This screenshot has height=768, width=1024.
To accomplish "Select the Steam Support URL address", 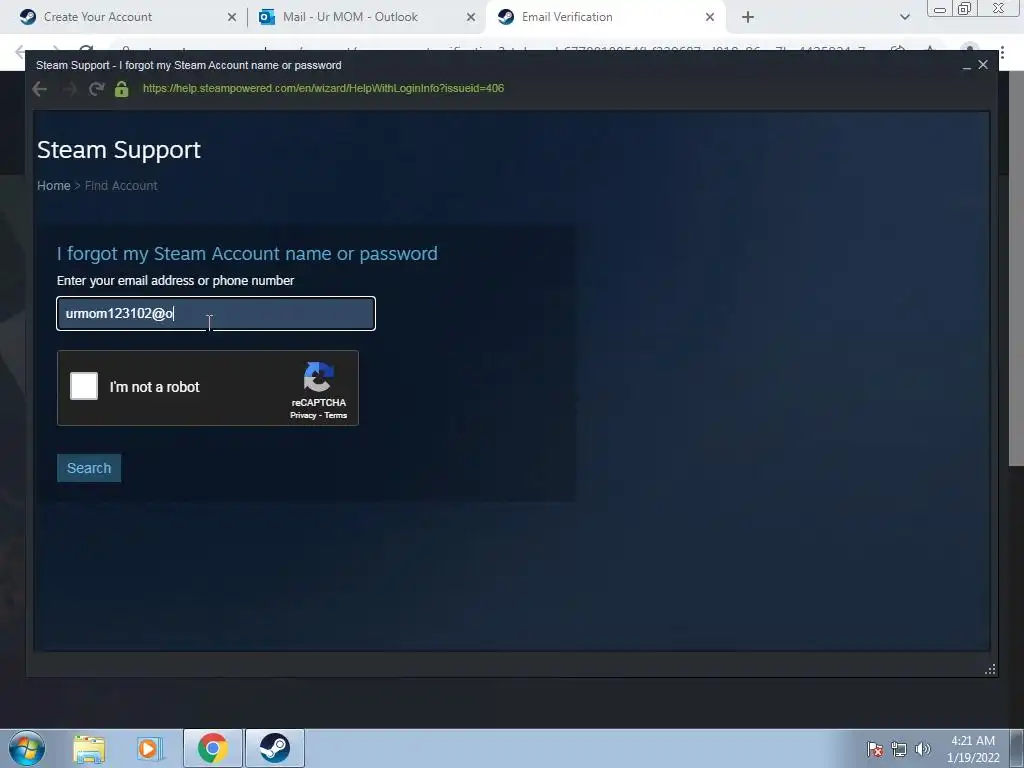I will pos(323,88).
